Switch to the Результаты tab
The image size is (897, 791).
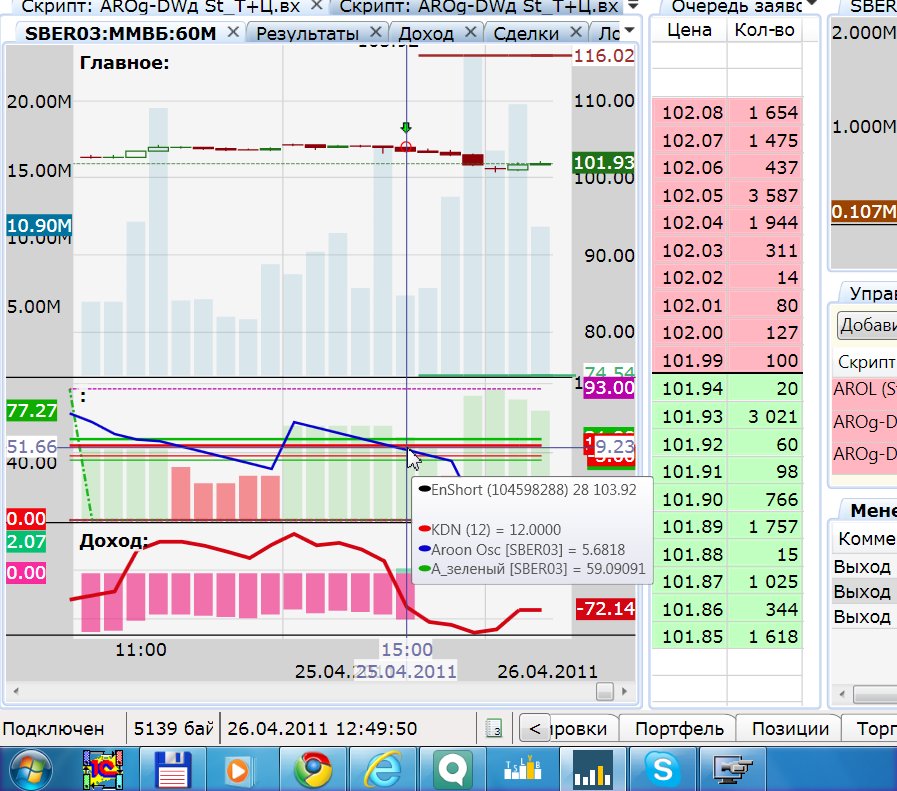pyautogui.click(x=307, y=33)
